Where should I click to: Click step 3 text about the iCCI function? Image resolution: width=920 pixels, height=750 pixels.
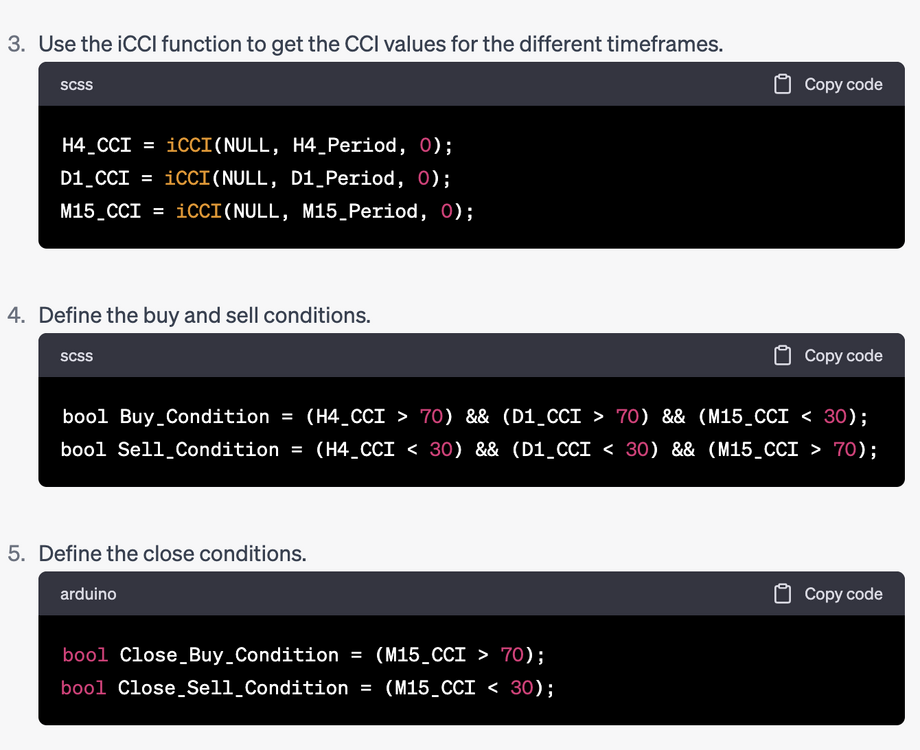click(380, 44)
